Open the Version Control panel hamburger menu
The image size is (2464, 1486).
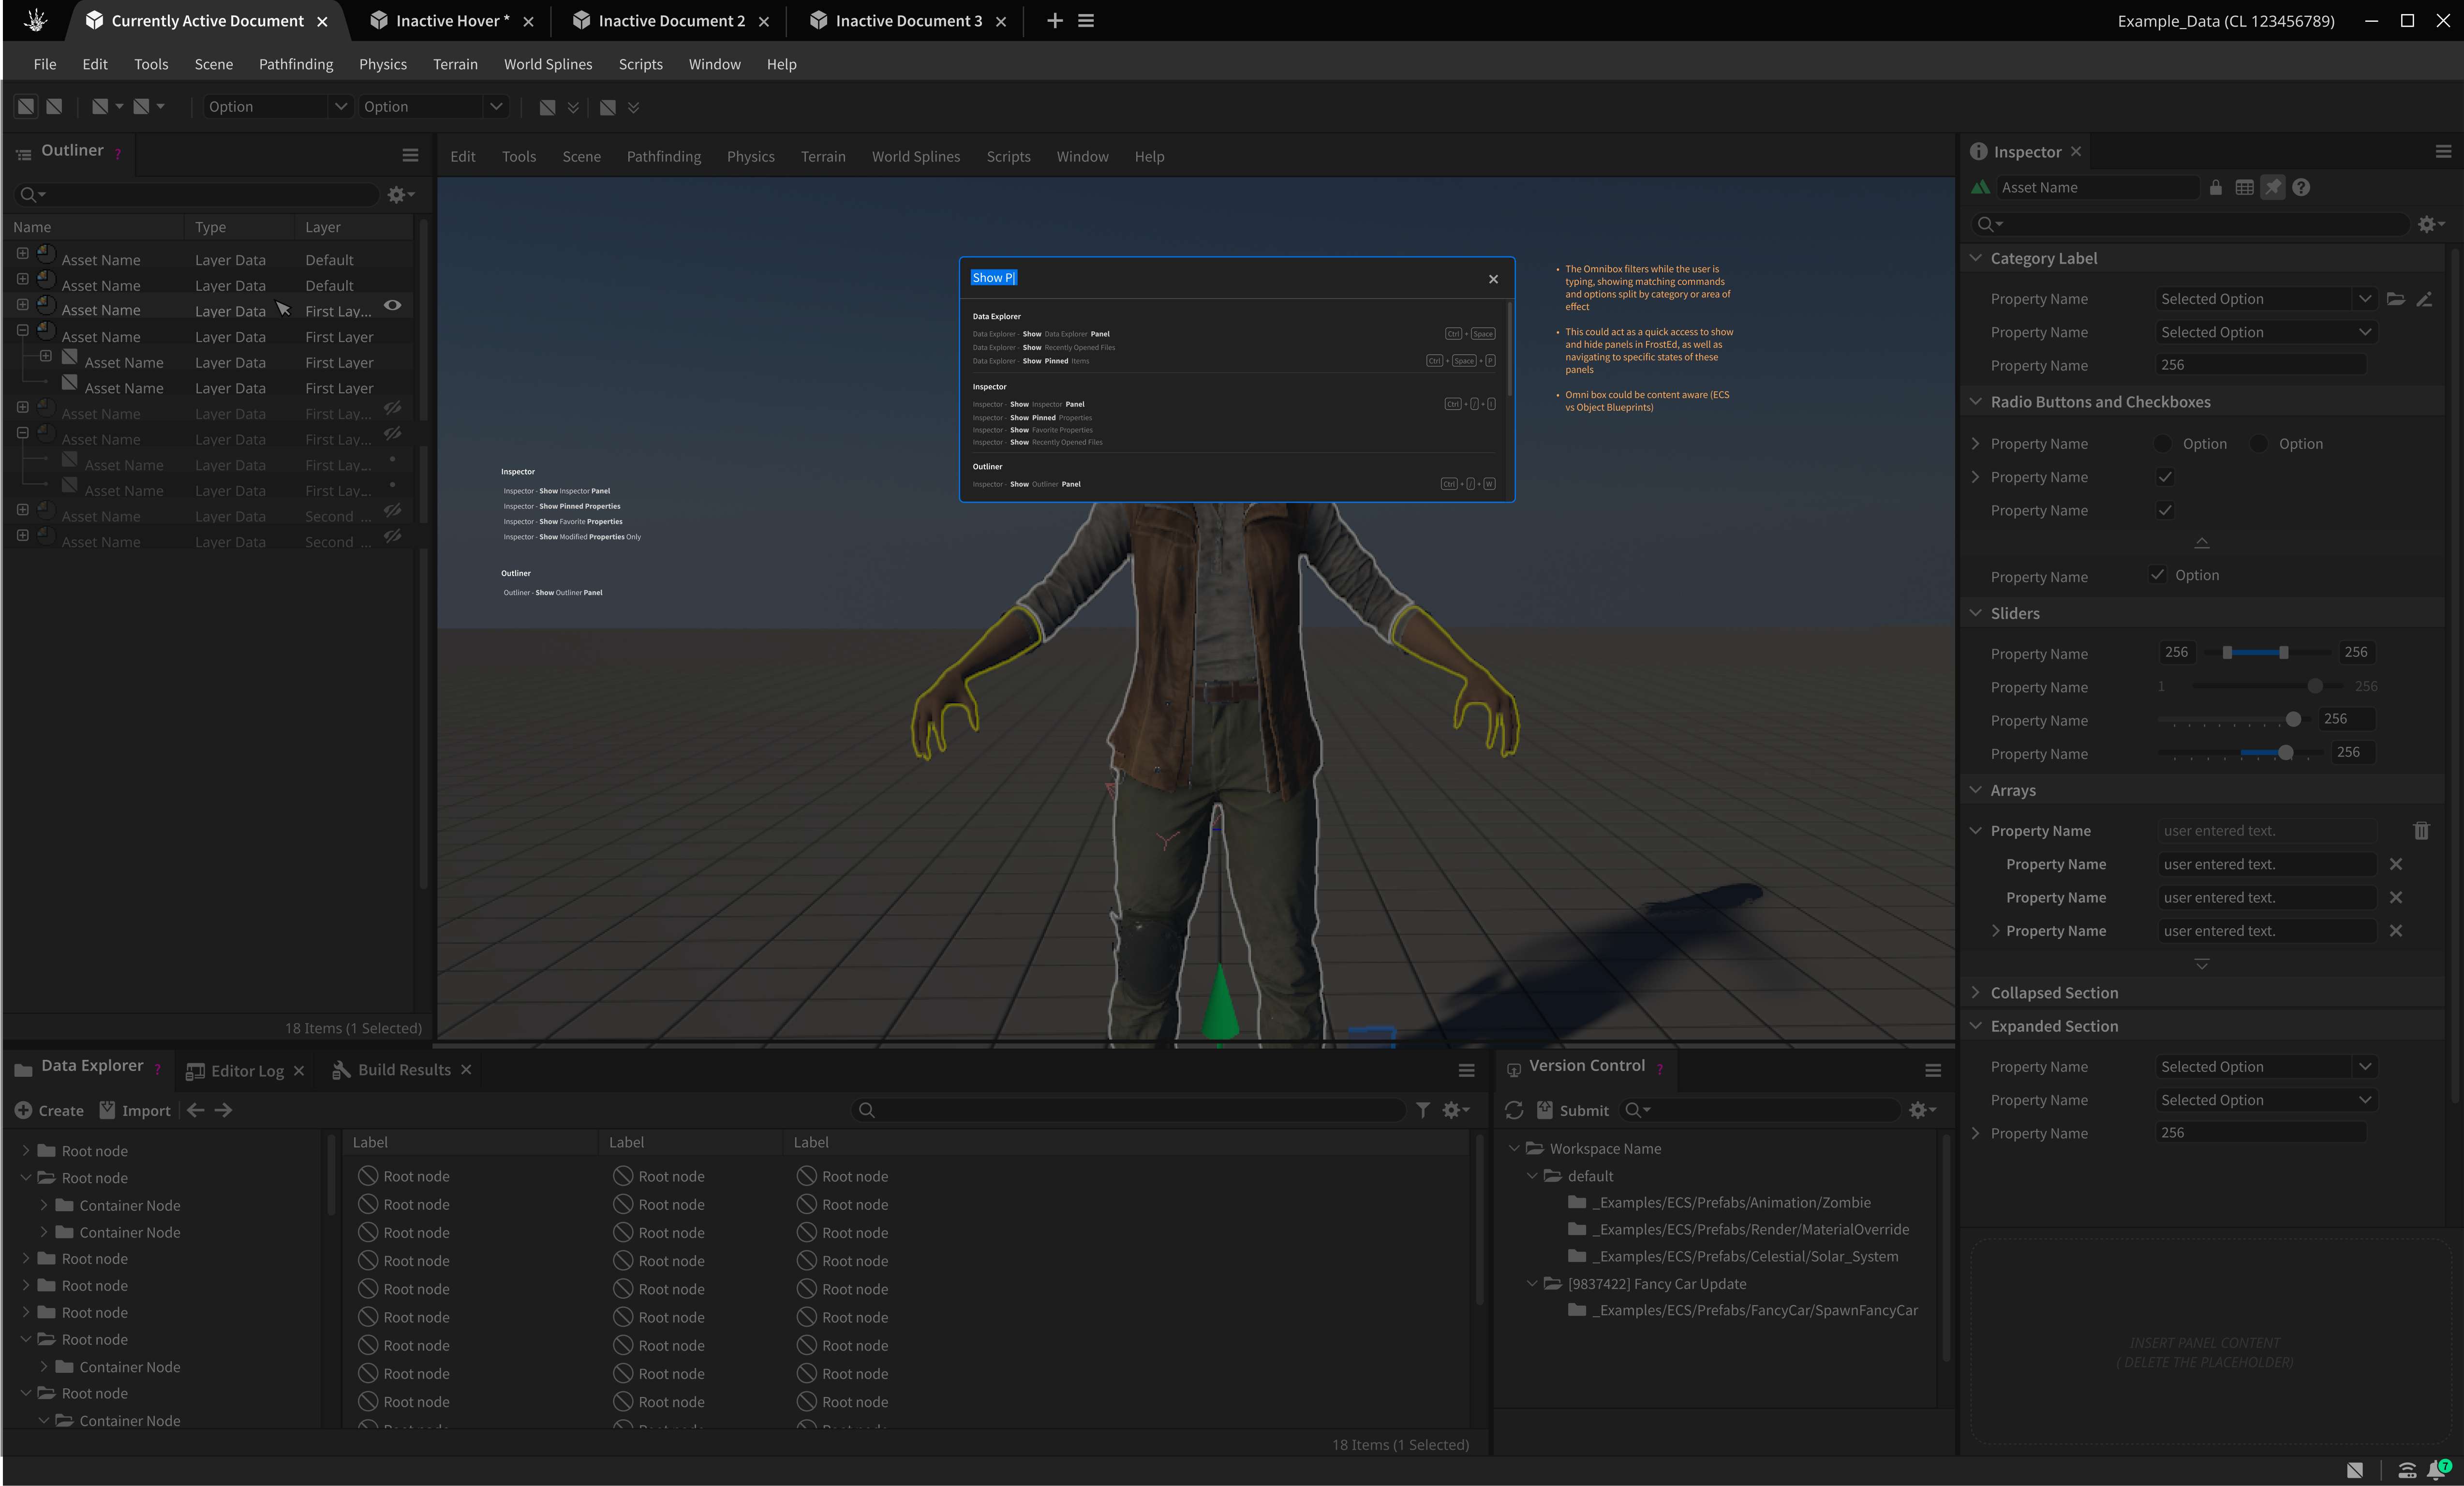(1933, 1070)
